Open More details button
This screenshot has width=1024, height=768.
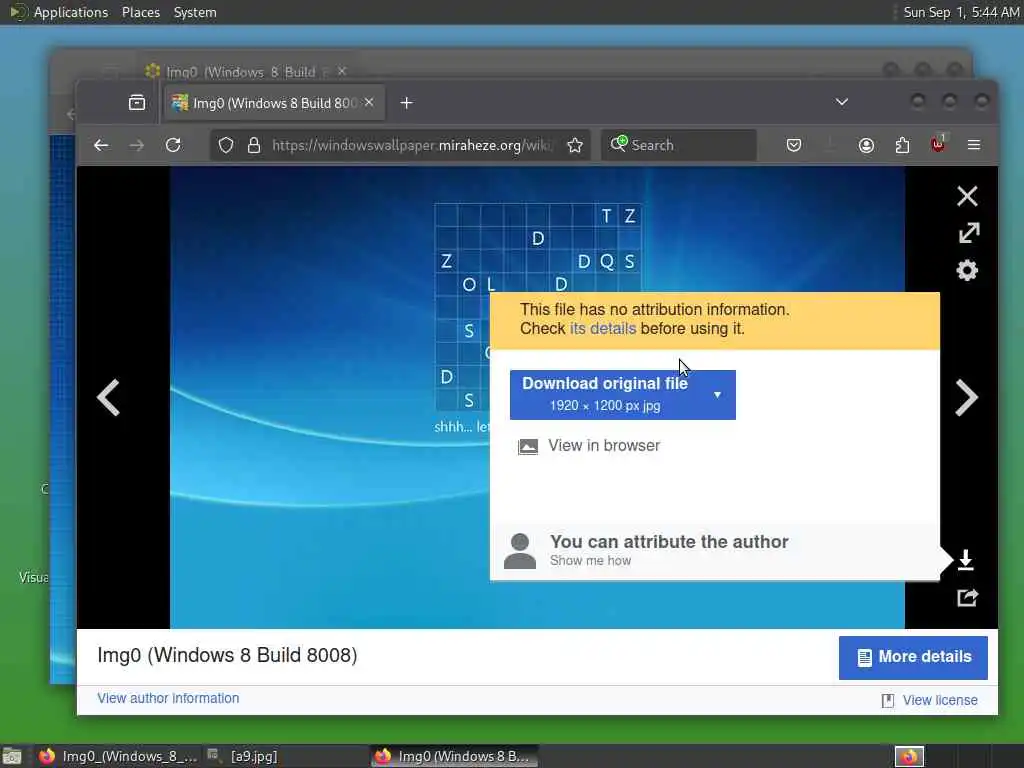click(913, 658)
